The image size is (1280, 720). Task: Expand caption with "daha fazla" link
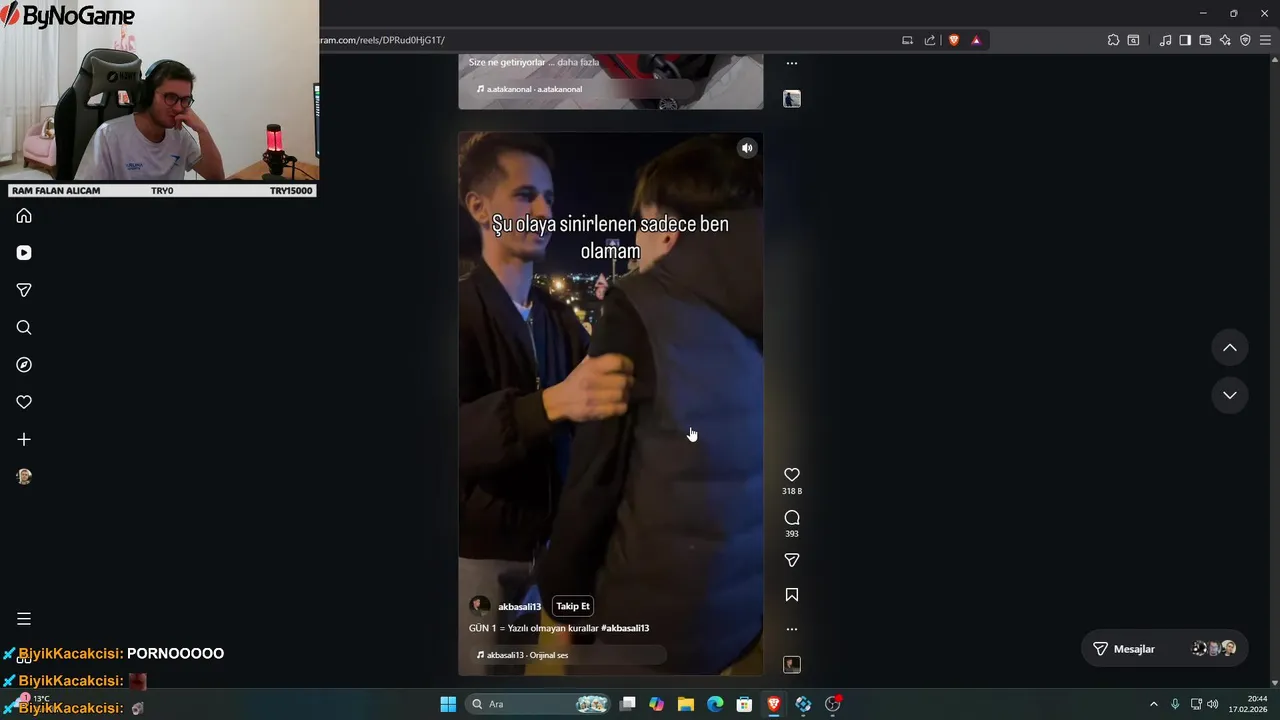pos(578,62)
